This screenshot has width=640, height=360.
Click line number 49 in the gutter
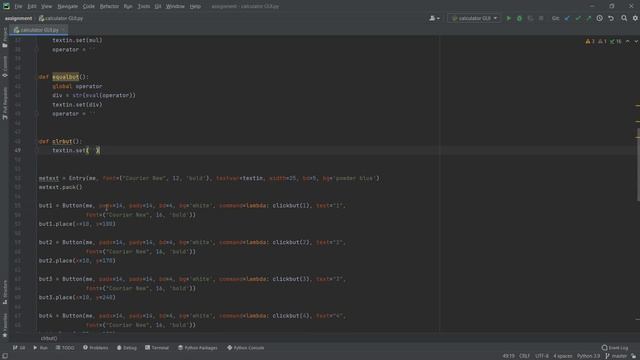pos(18,150)
